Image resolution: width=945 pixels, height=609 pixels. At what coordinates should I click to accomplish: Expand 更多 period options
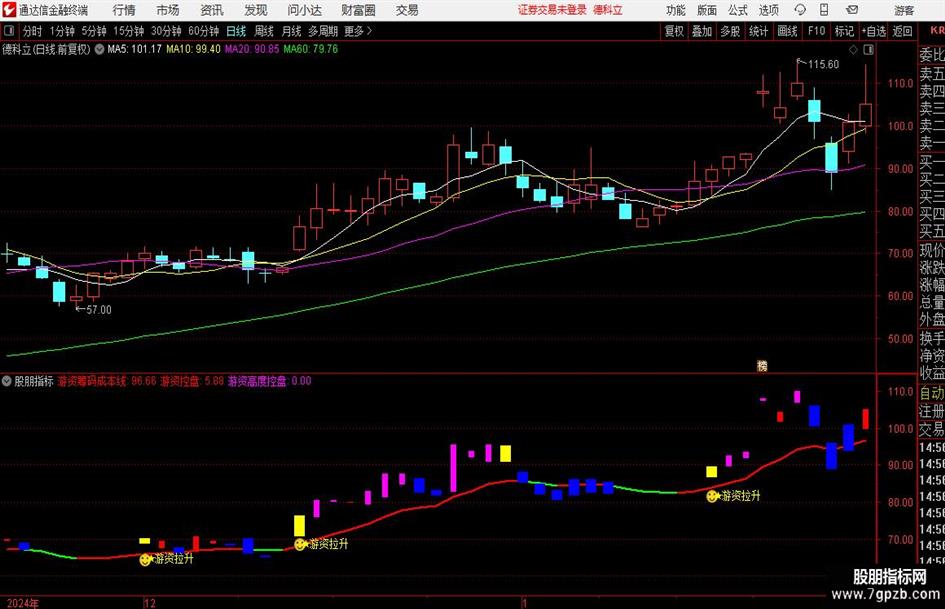click(358, 31)
